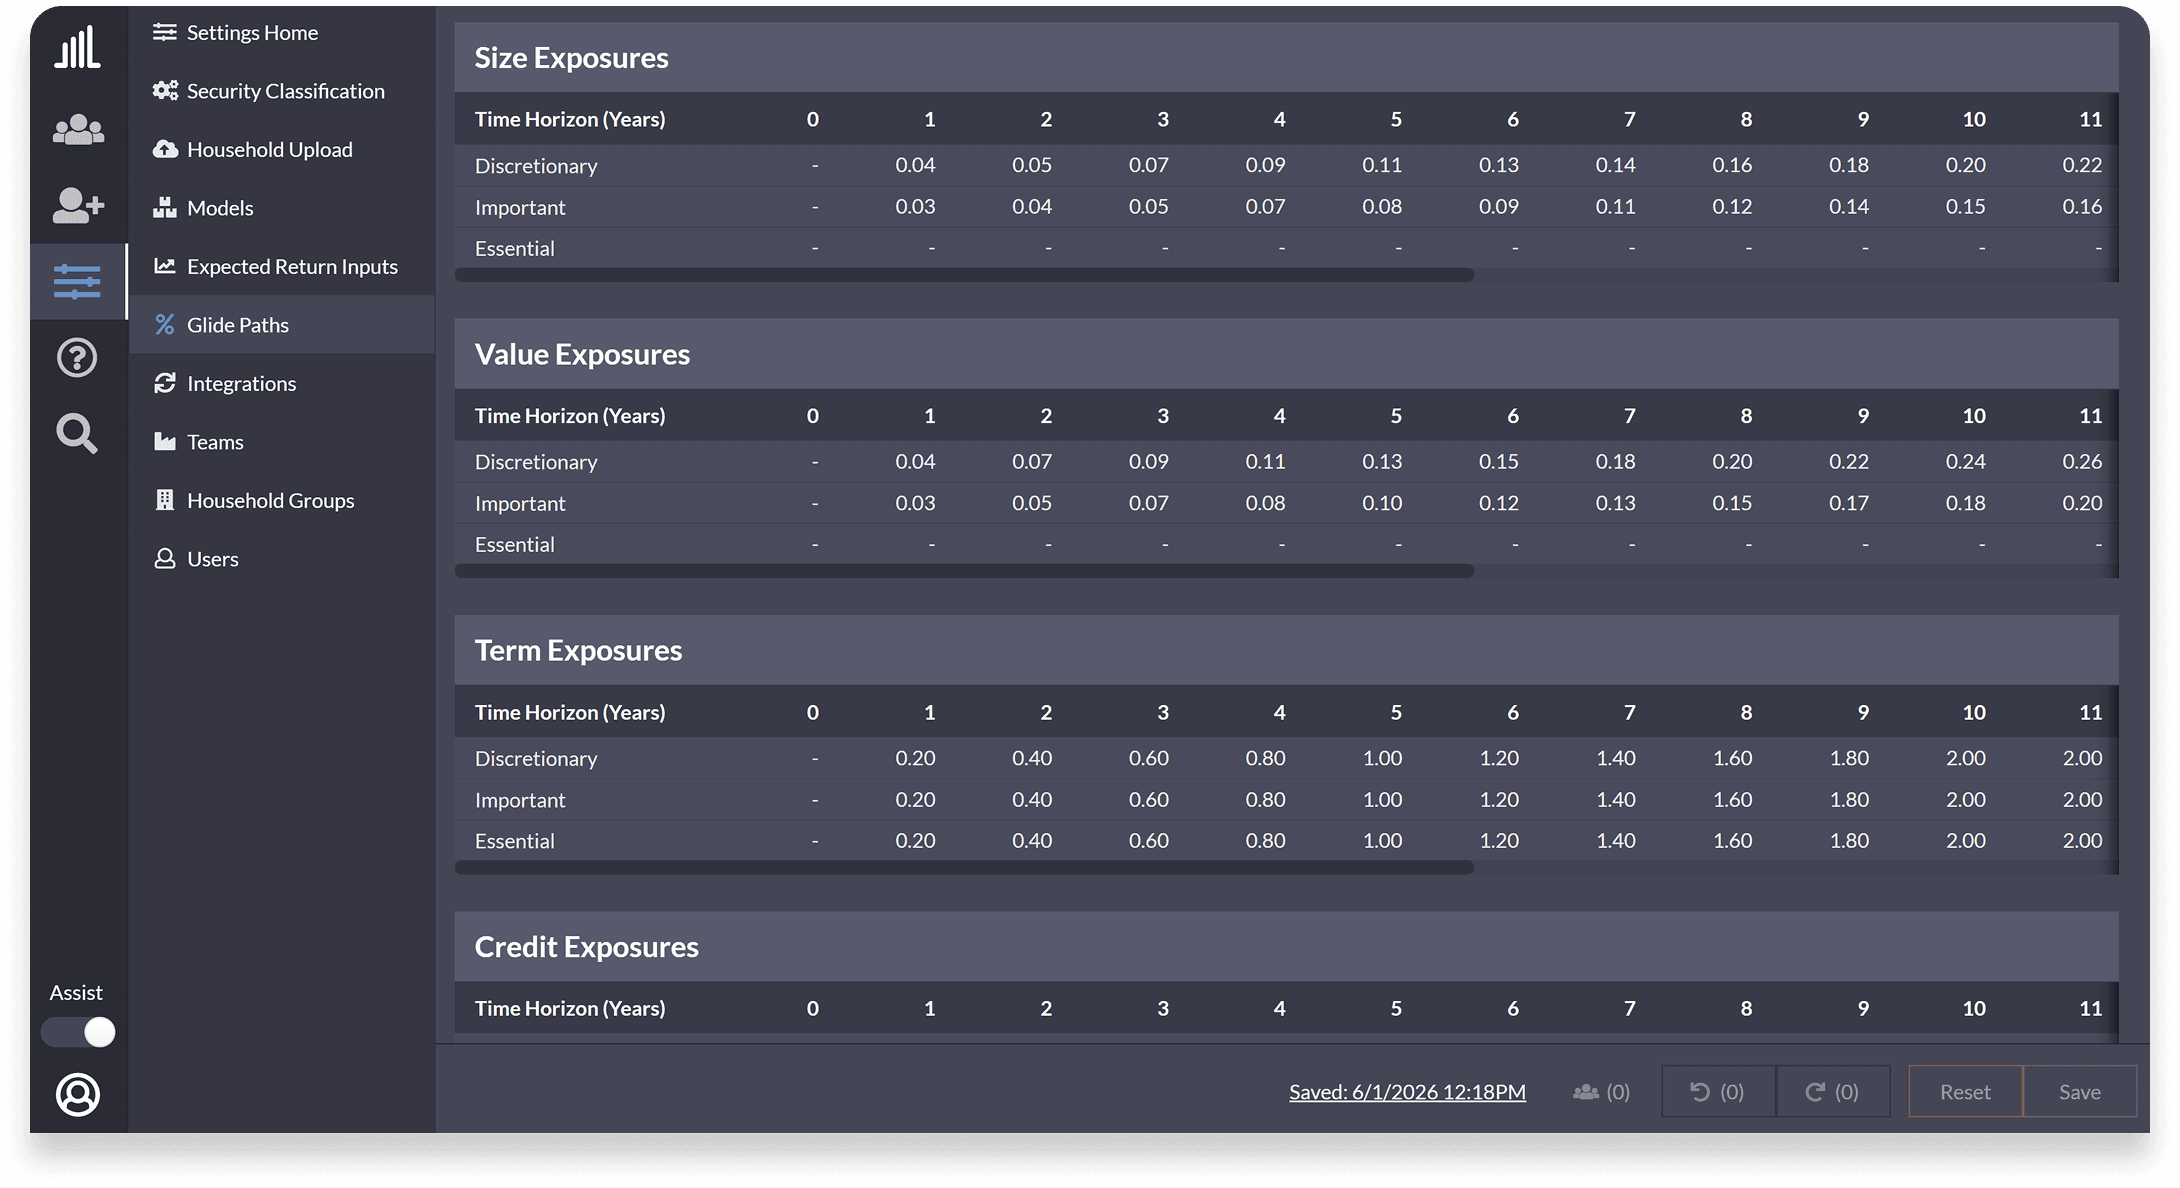Viewport: 2180px width, 1188px height.
Task: Select Value Exposures Discretionary year 10 value 0.24
Action: click(1965, 462)
